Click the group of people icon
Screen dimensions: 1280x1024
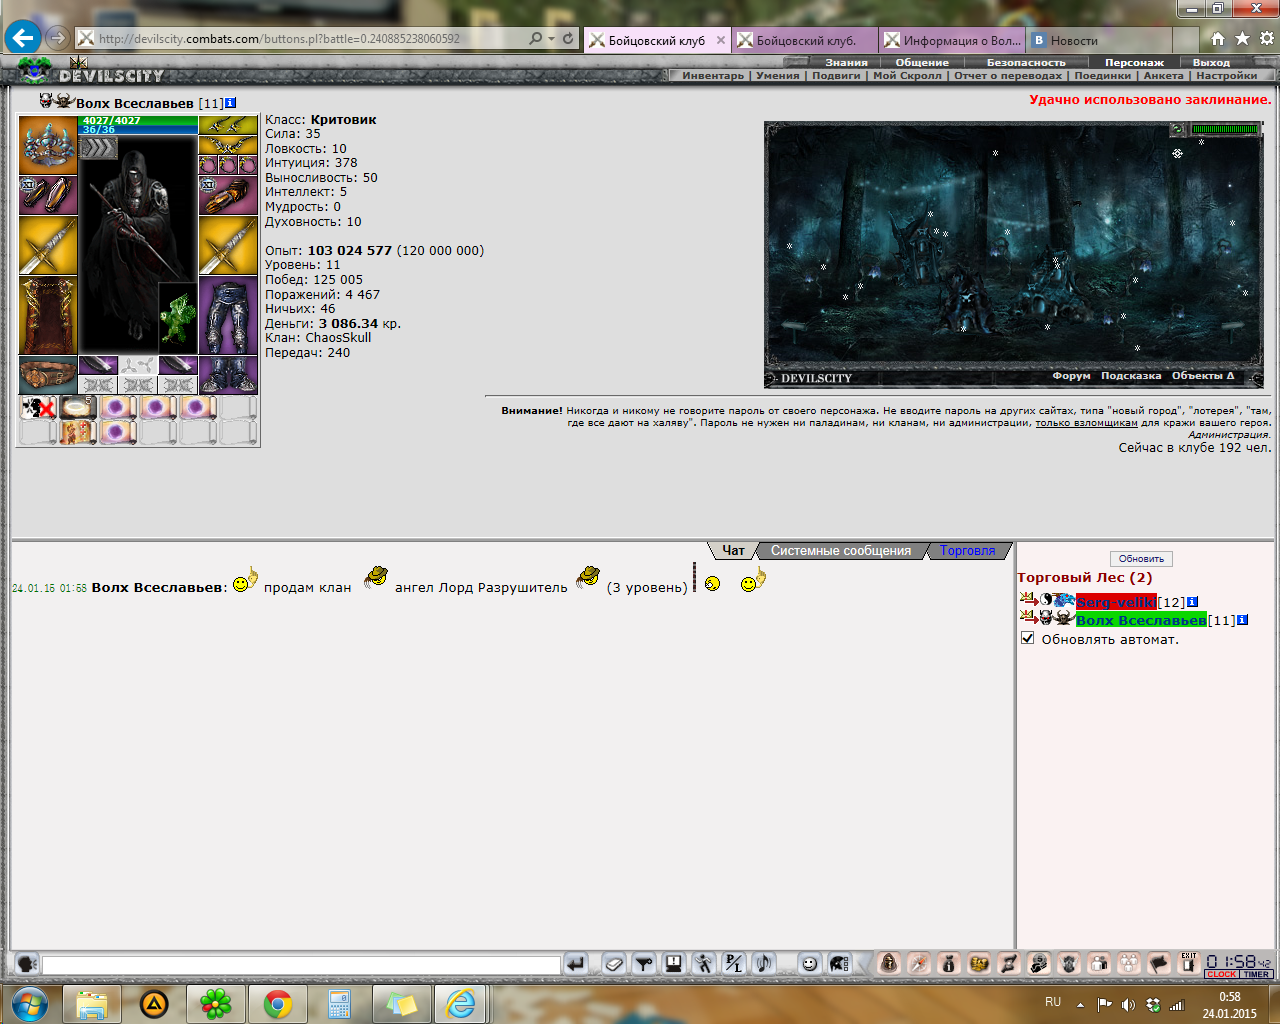pos(1129,964)
